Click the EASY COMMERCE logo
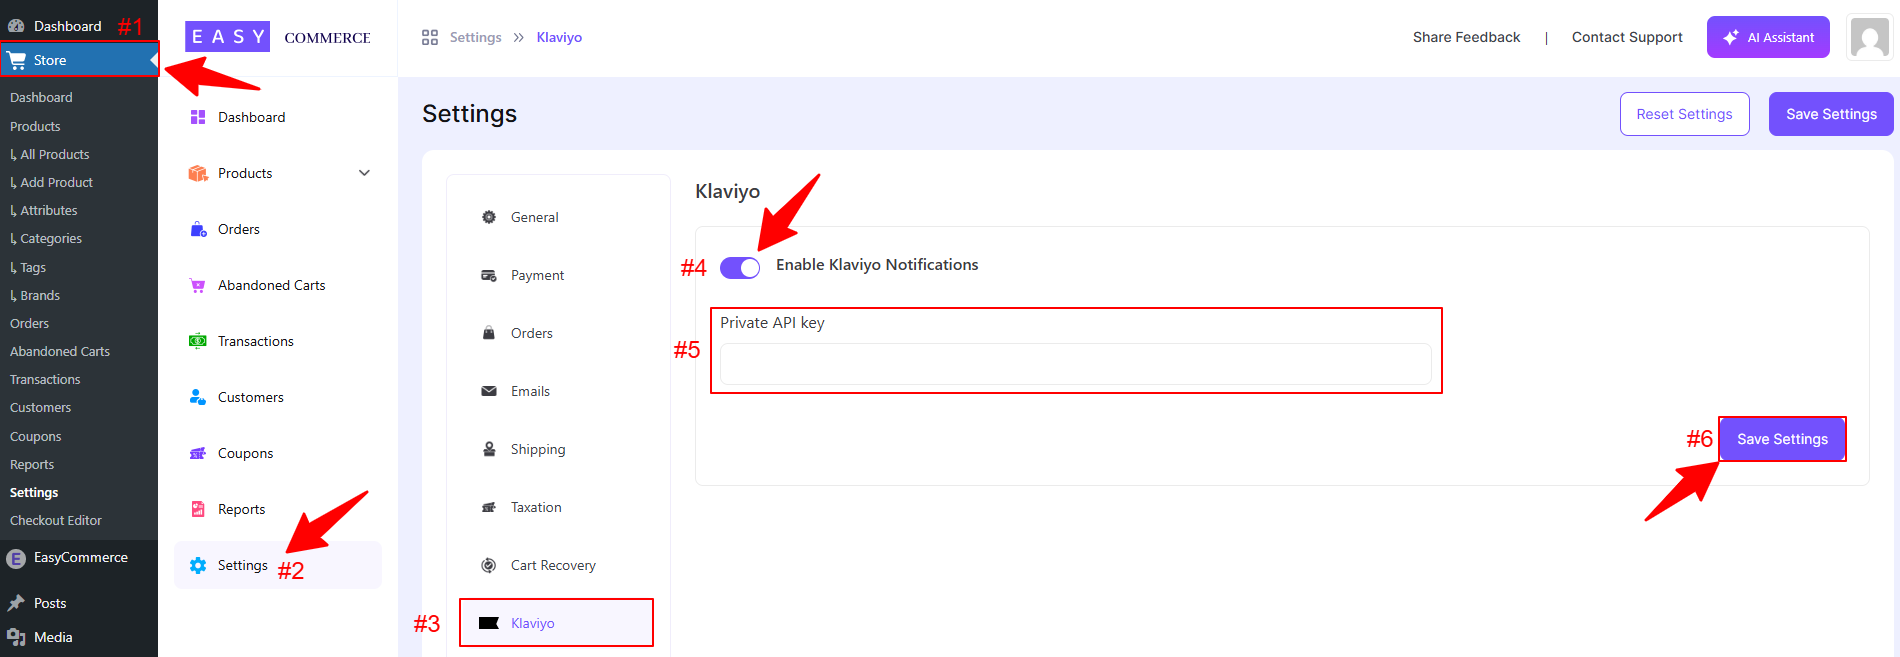Screen dimensions: 1900x657 pyautogui.click(x=278, y=37)
